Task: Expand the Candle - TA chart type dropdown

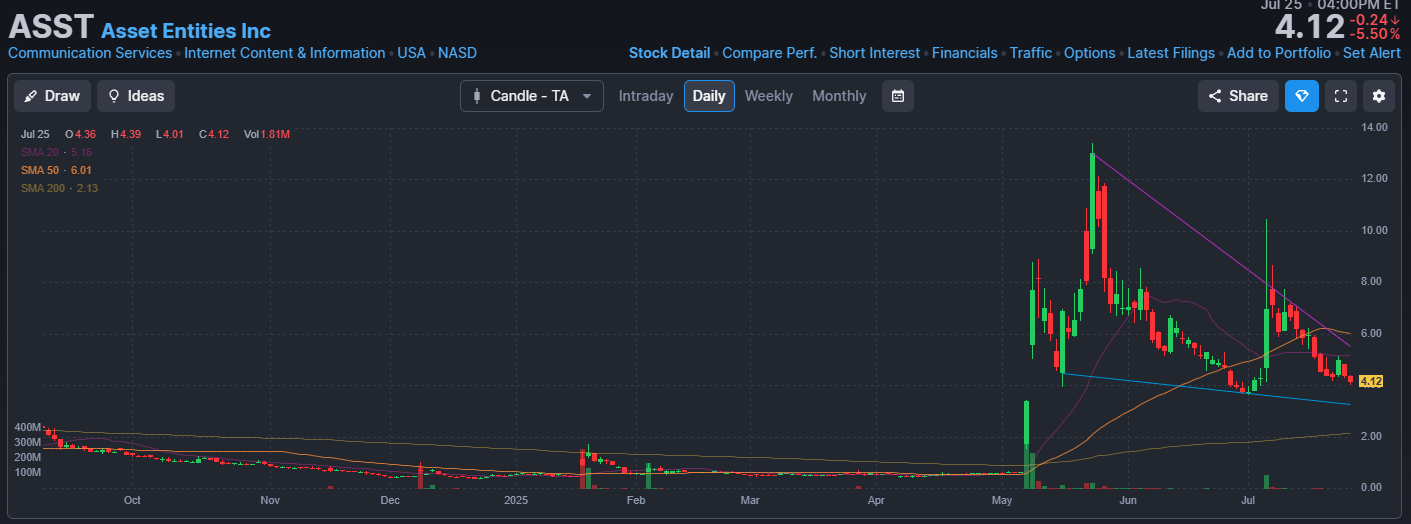Action: (532, 96)
